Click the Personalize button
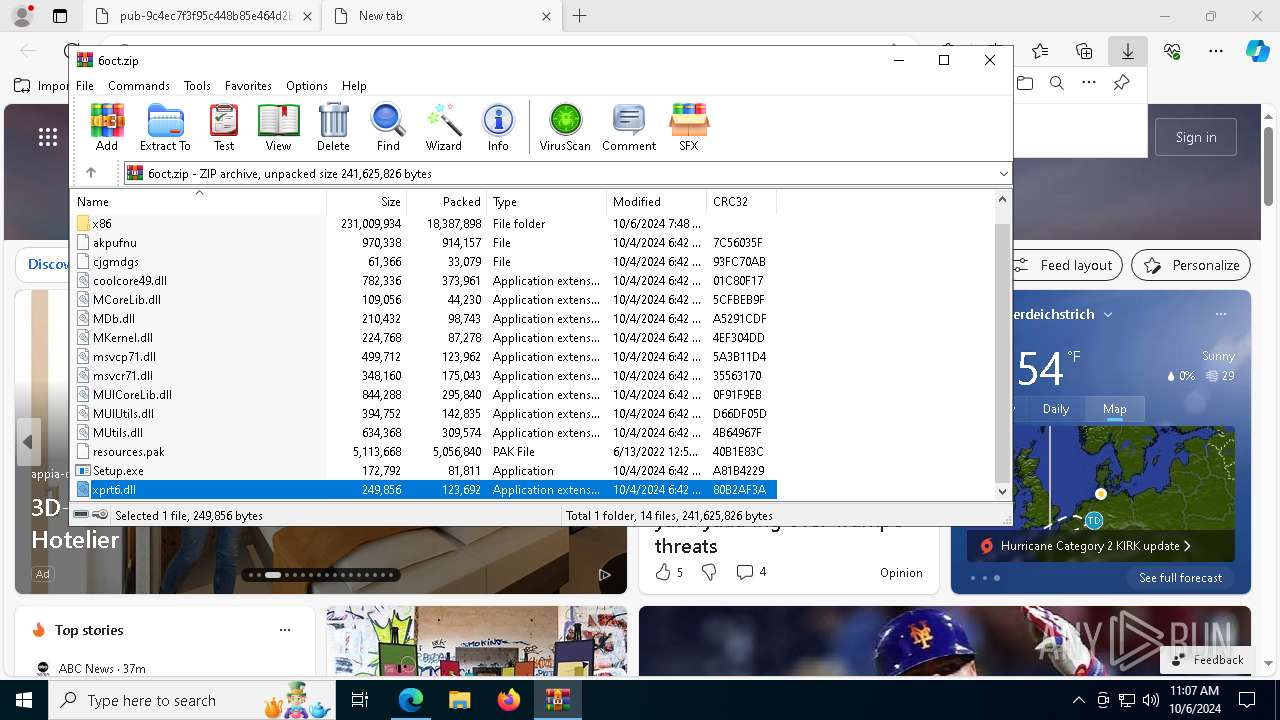 click(x=1191, y=265)
